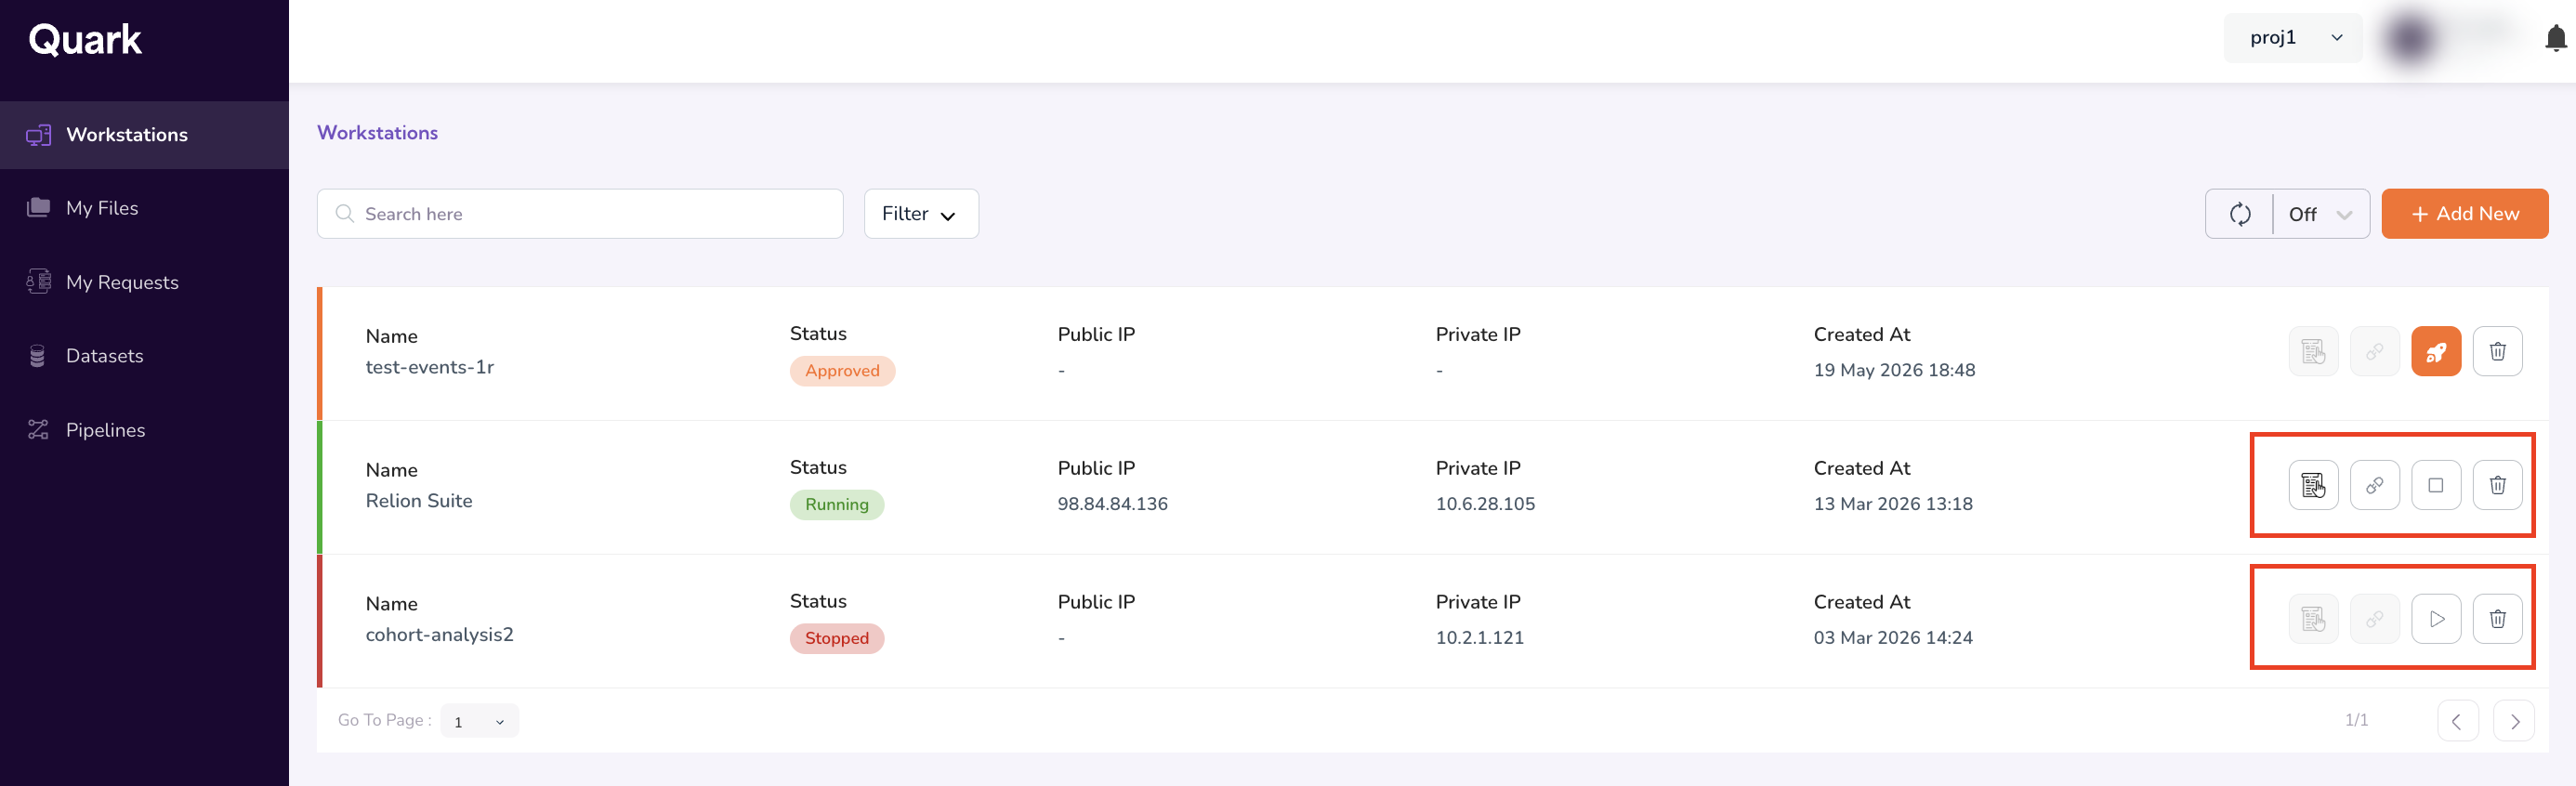
Task: Open the notifications bell
Action: [2555, 38]
